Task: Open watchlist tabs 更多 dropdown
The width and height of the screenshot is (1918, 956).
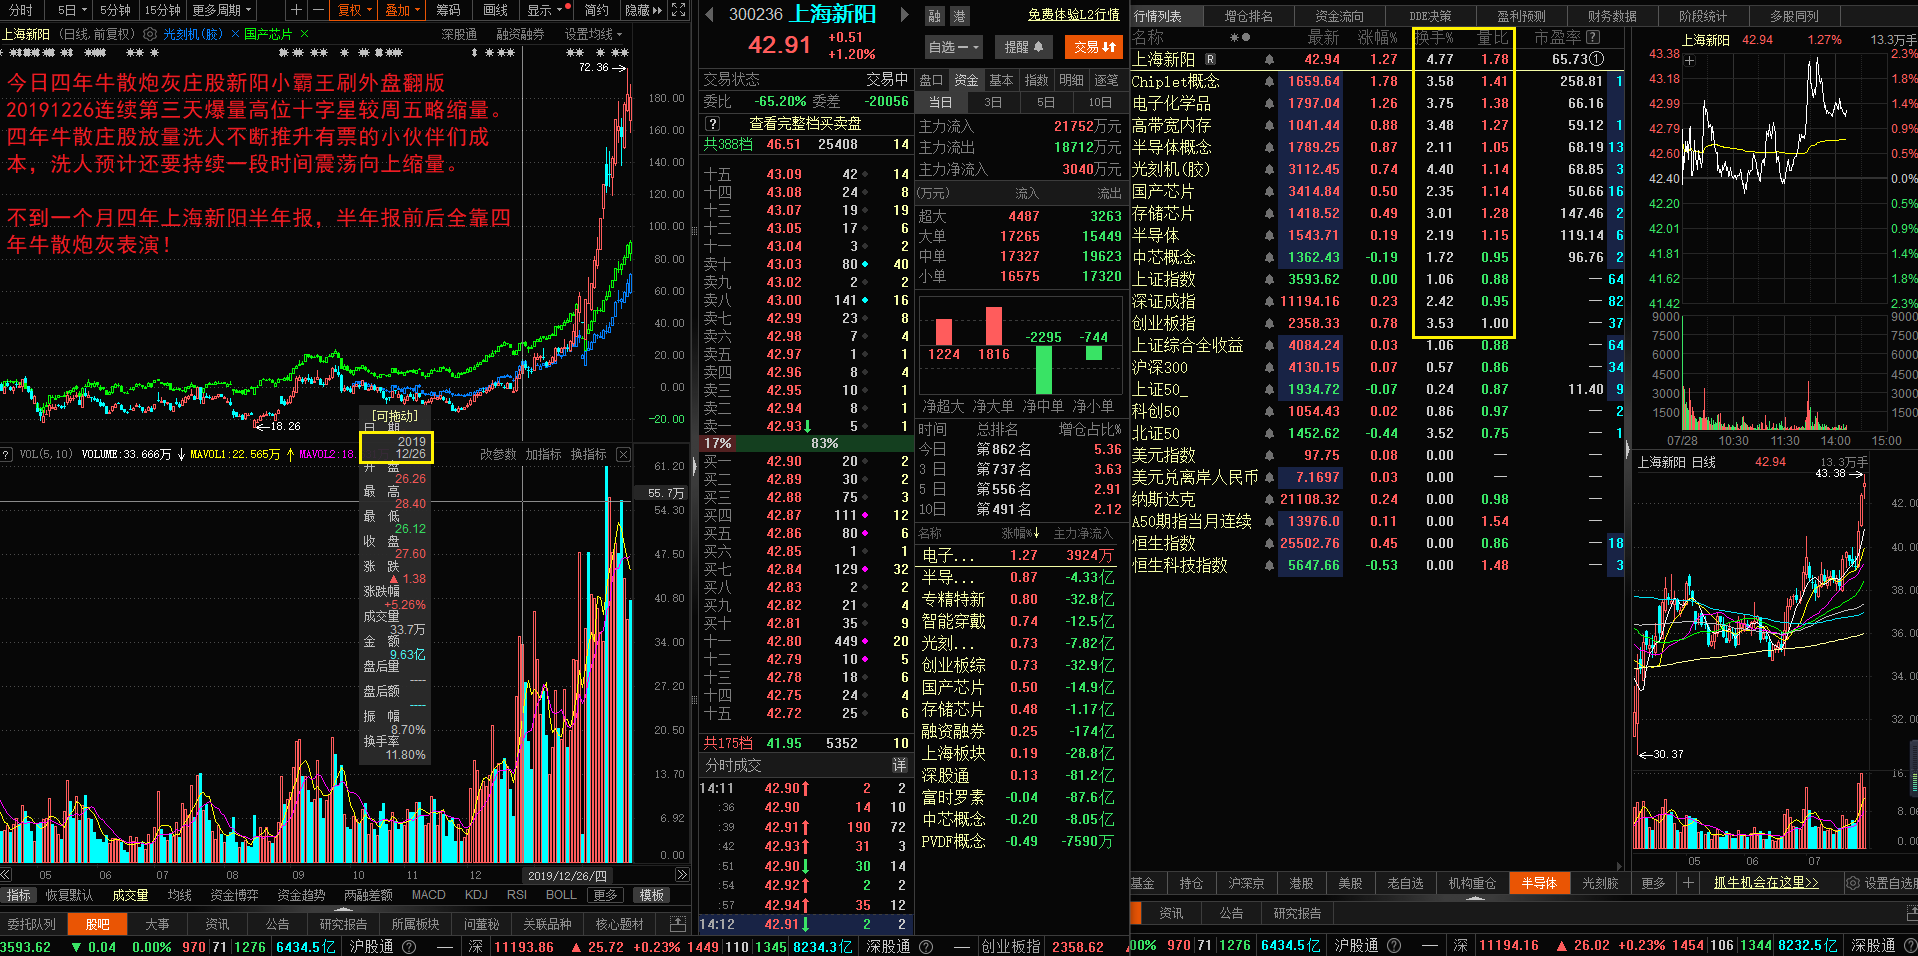Action: 1653,883
